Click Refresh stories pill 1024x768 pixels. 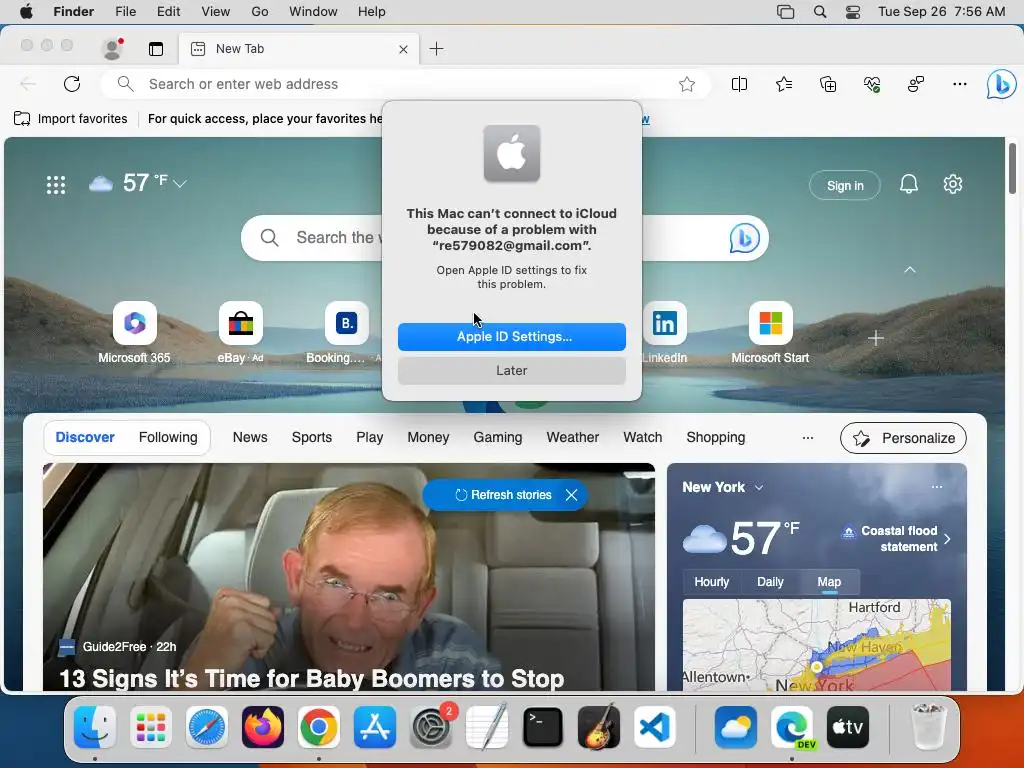point(503,494)
